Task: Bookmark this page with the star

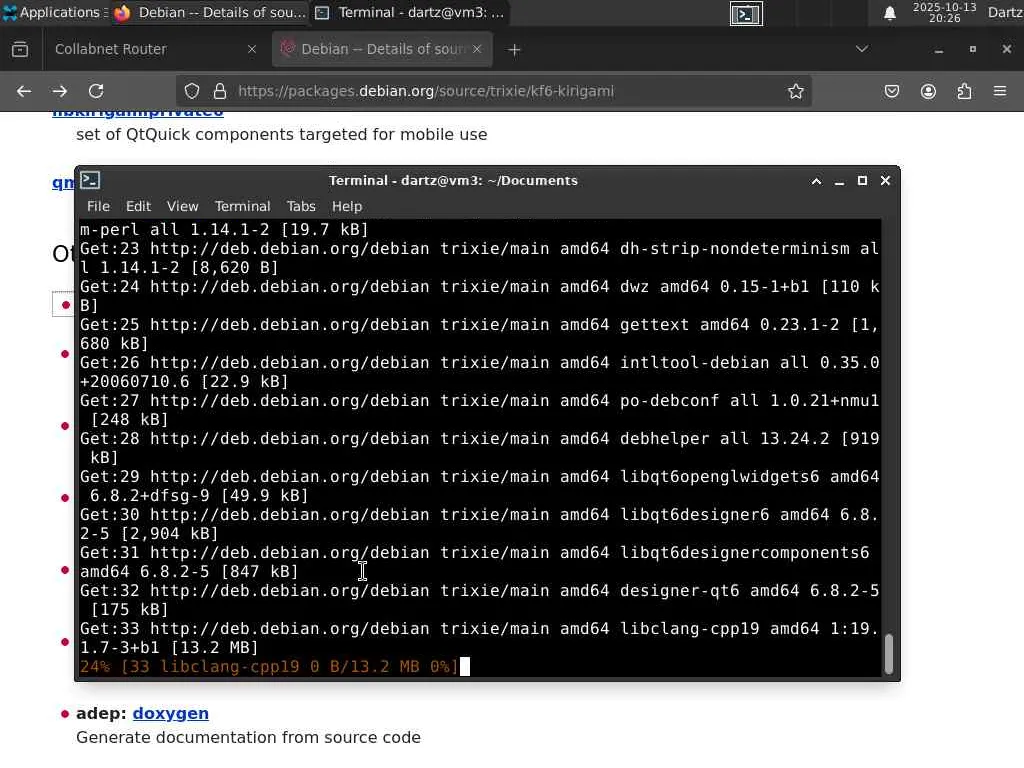Action: coord(795,91)
